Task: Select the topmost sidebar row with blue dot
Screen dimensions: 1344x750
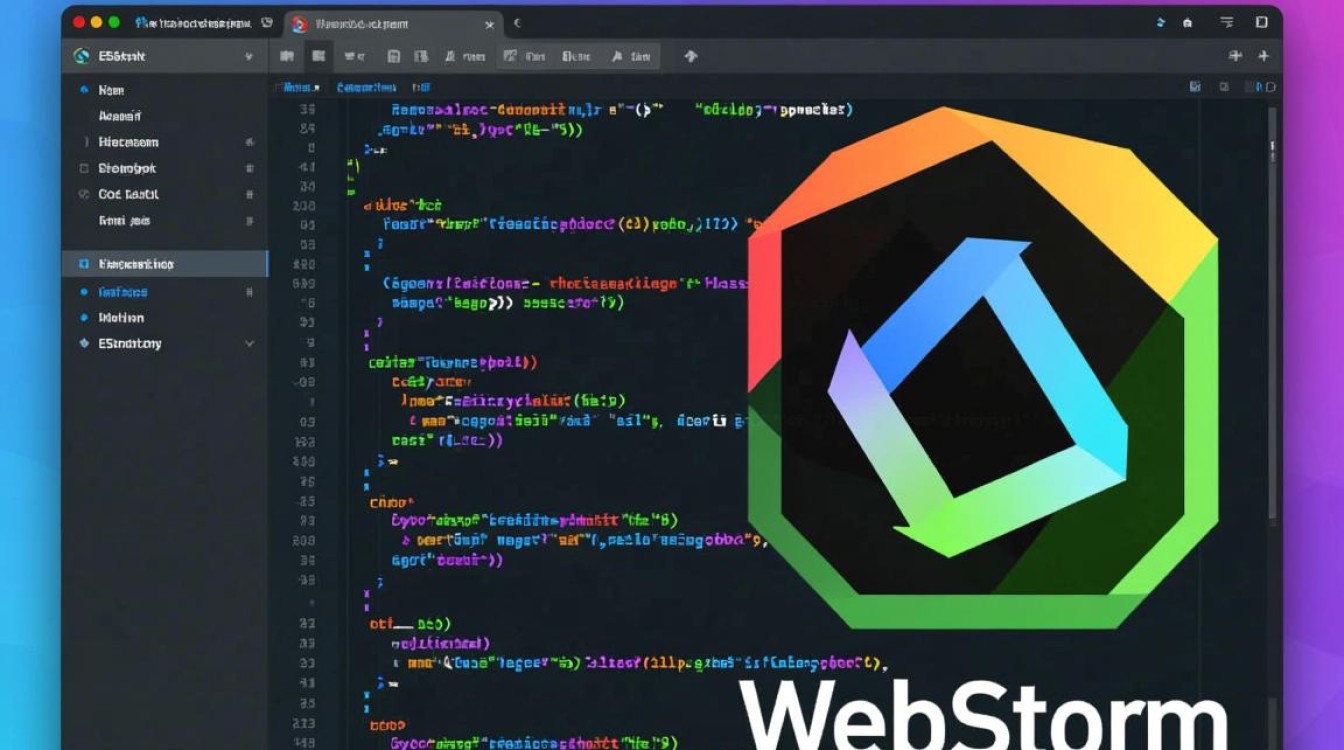Action: [165, 90]
